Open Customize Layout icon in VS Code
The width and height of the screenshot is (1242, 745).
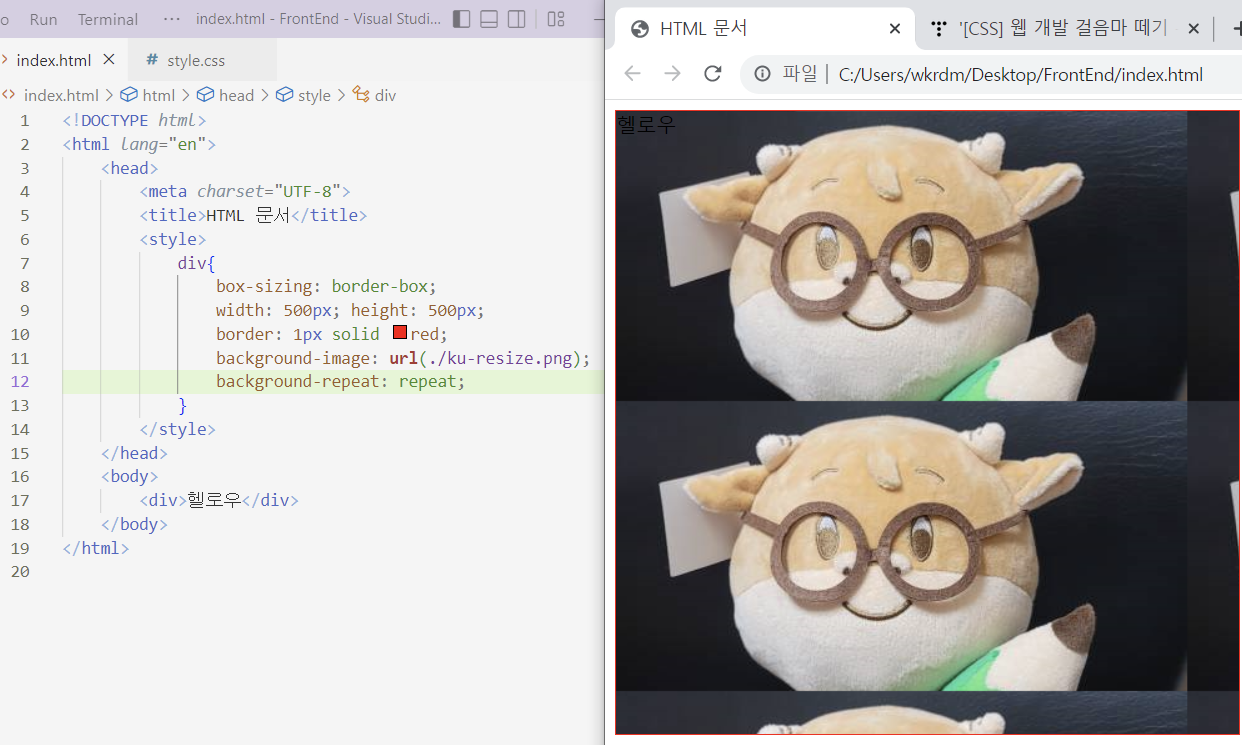click(556, 19)
